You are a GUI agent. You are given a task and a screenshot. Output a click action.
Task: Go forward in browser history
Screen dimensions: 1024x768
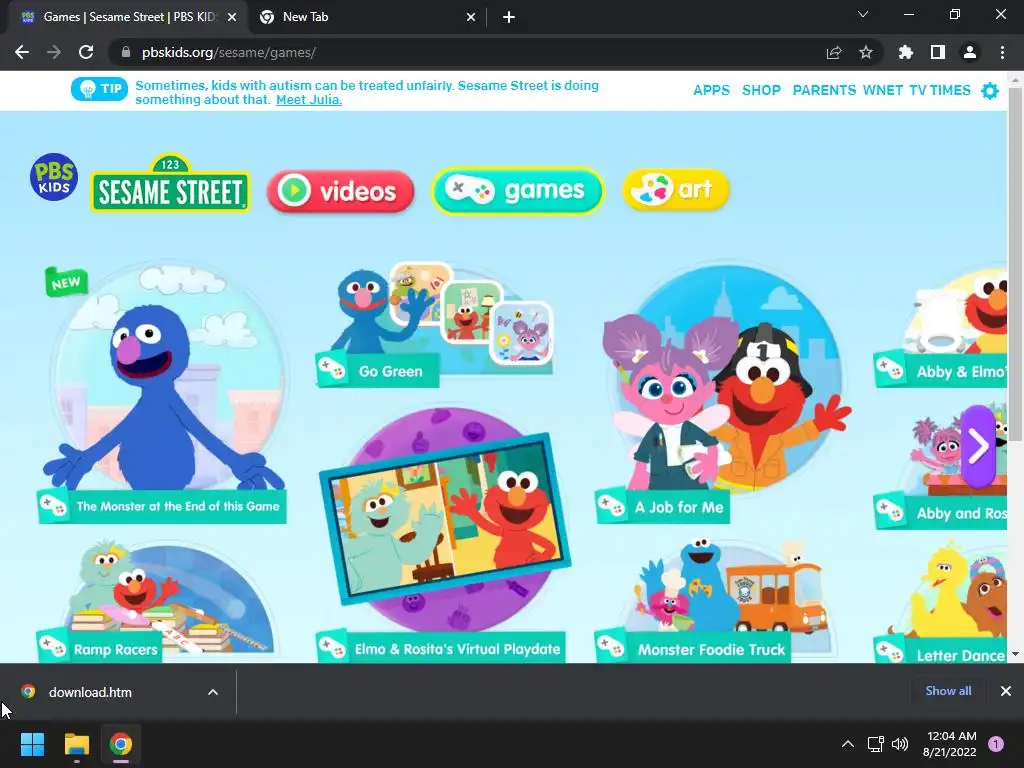click(54, 52)
